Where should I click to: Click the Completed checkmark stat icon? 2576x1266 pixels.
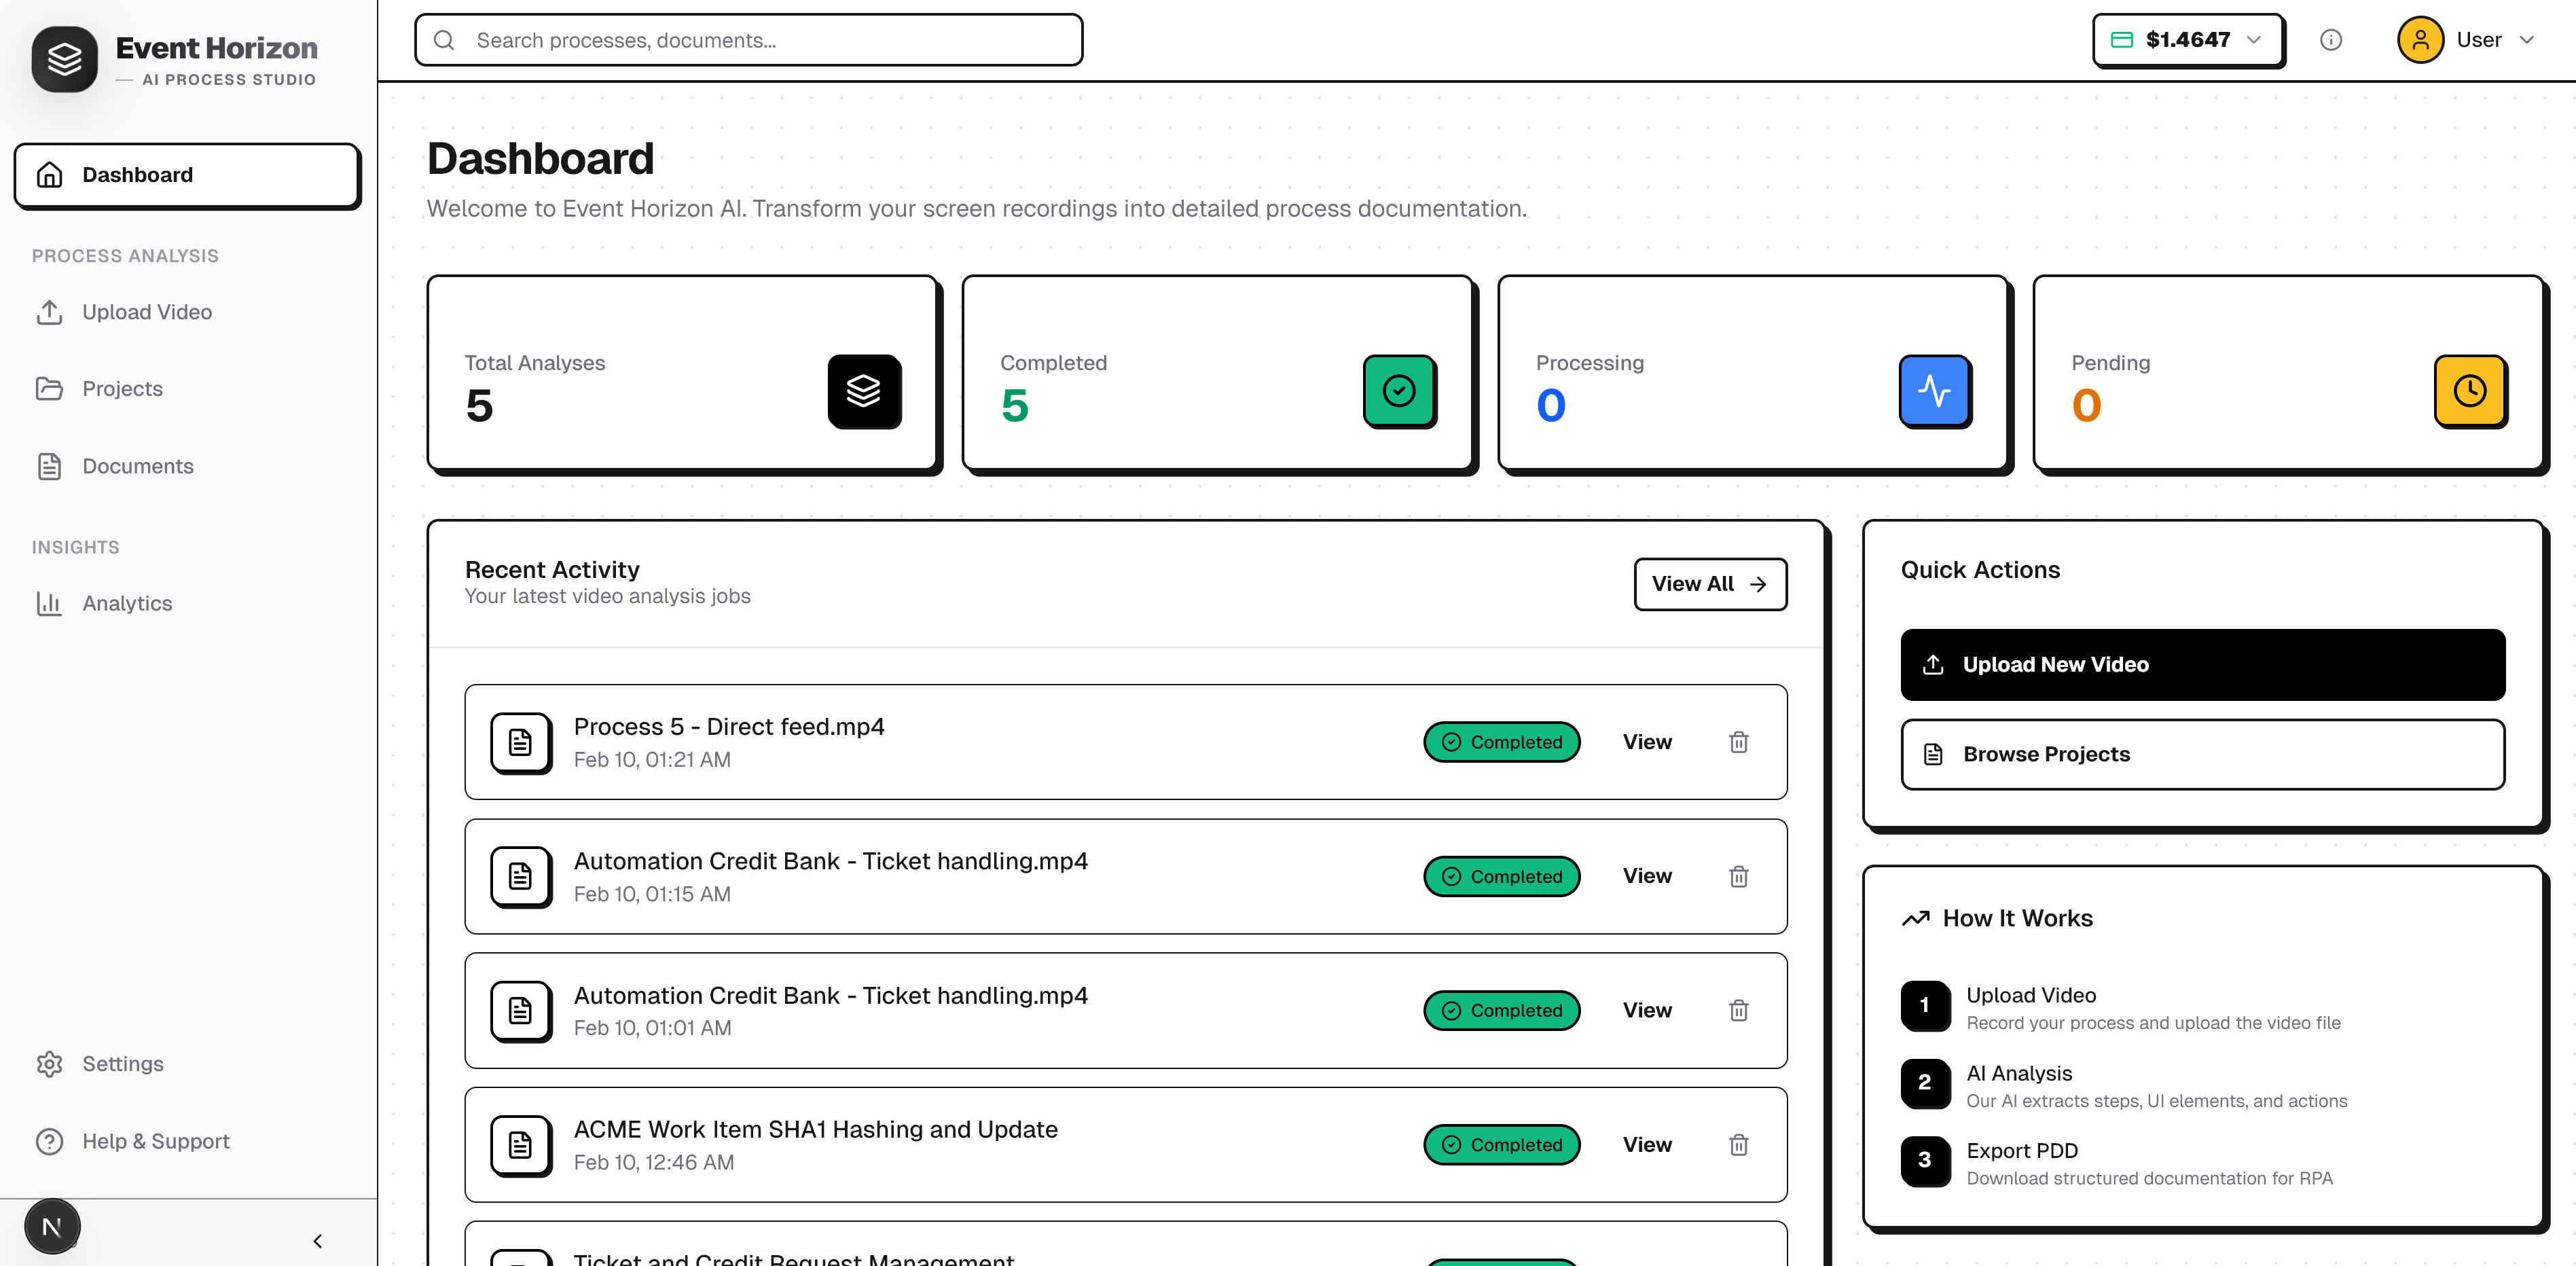coord(1398,391)
